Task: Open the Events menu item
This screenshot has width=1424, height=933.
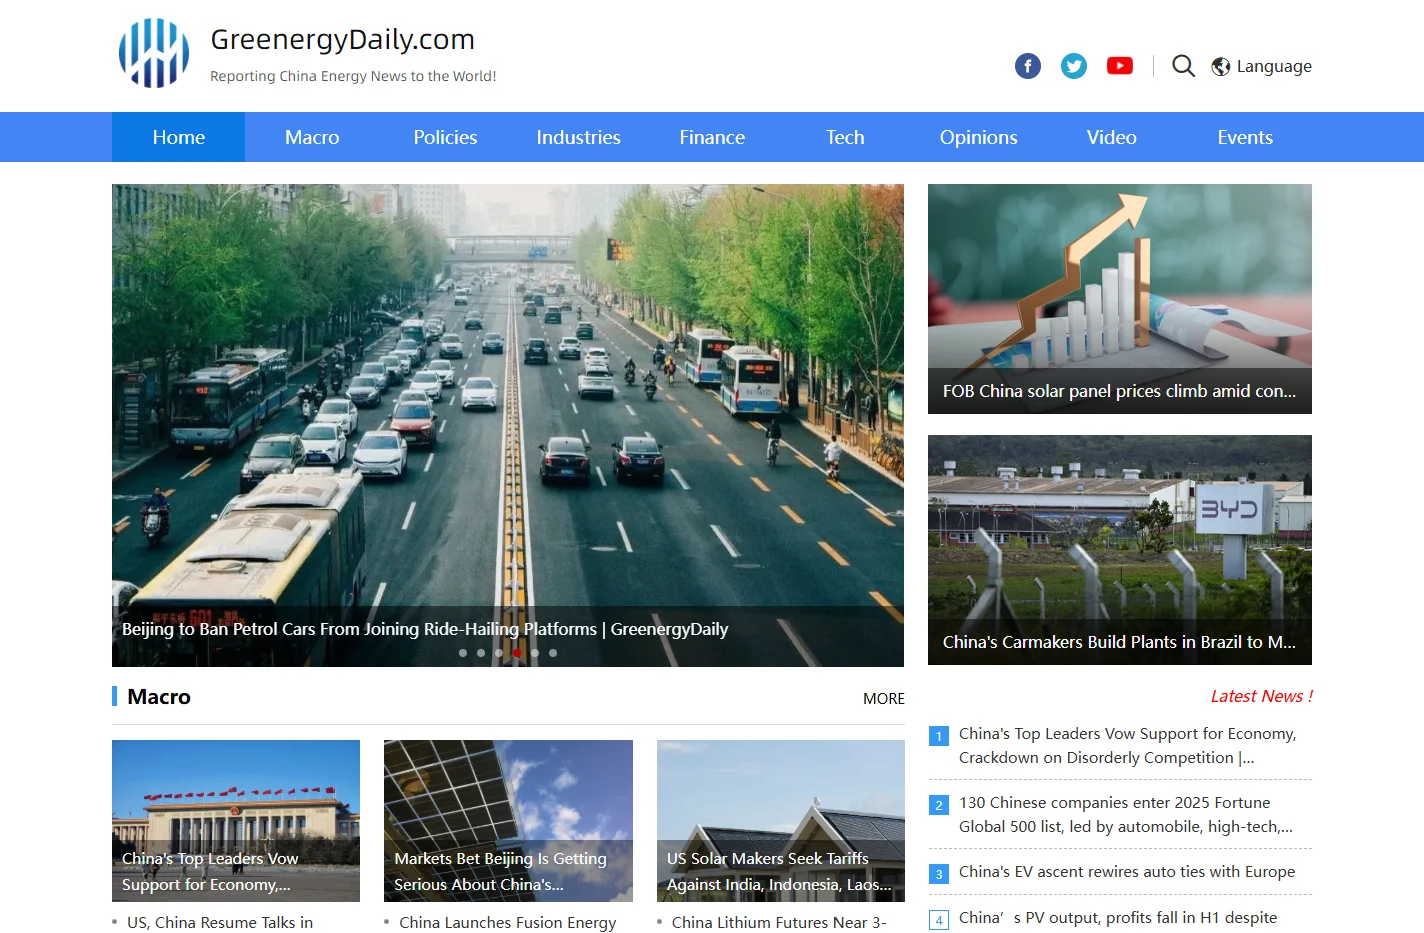Action: [1245, 137]
